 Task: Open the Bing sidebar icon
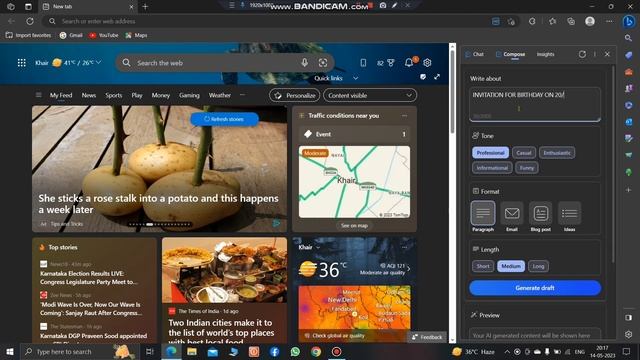629,21
